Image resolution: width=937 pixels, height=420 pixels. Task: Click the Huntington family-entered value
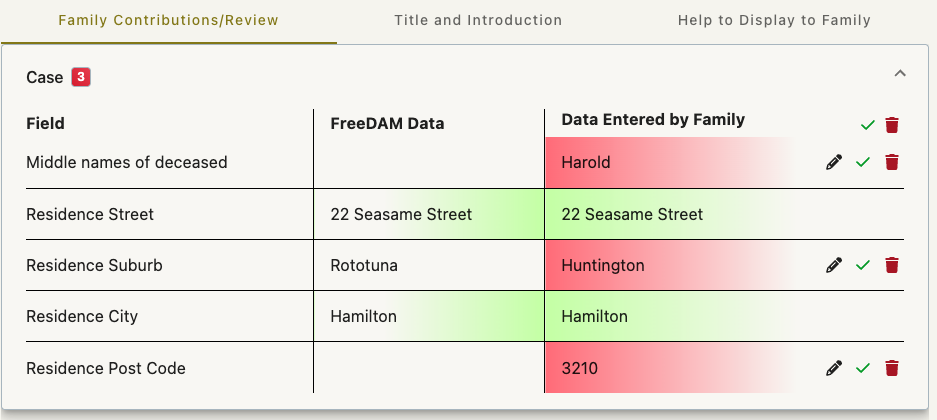pyautogui.click(x=603, y=265)
